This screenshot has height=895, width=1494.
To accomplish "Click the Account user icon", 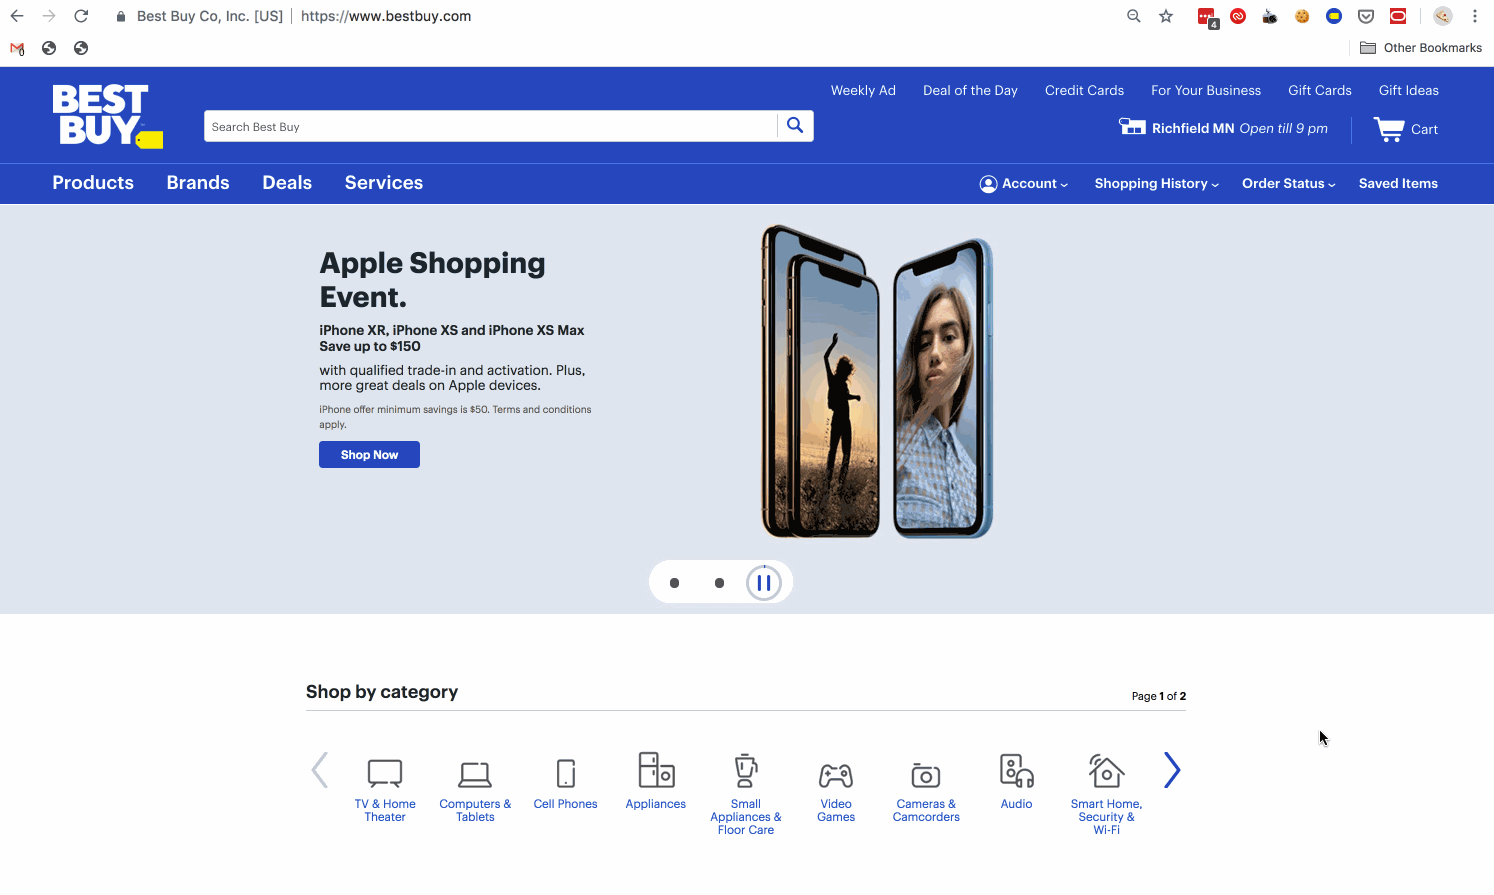I will pos(988,184).
